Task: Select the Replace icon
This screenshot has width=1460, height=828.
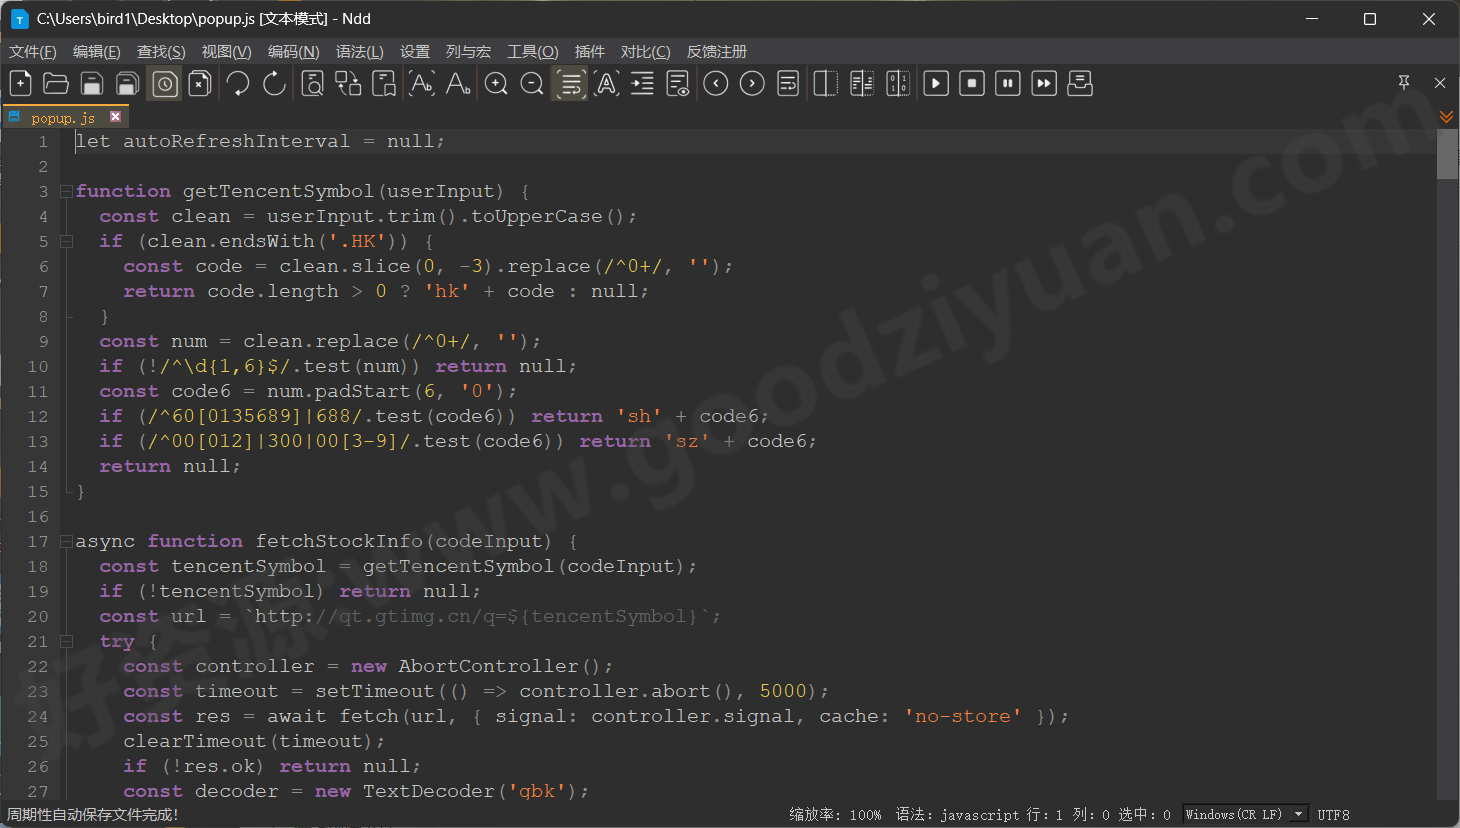Action: [347, 83]
